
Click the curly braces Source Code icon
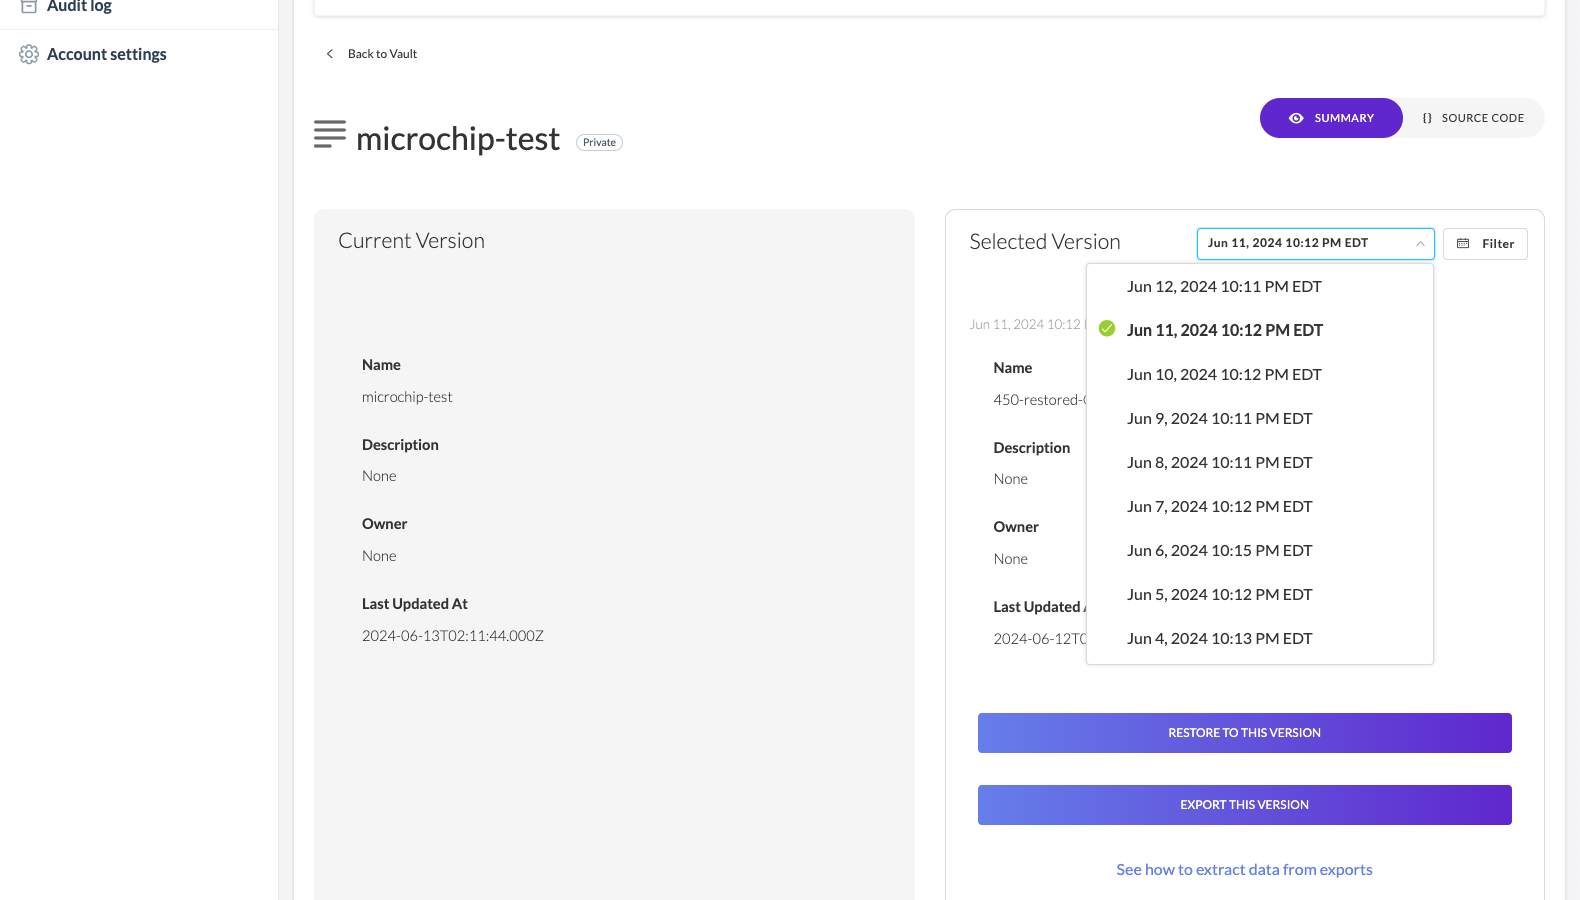point(1427,118)
